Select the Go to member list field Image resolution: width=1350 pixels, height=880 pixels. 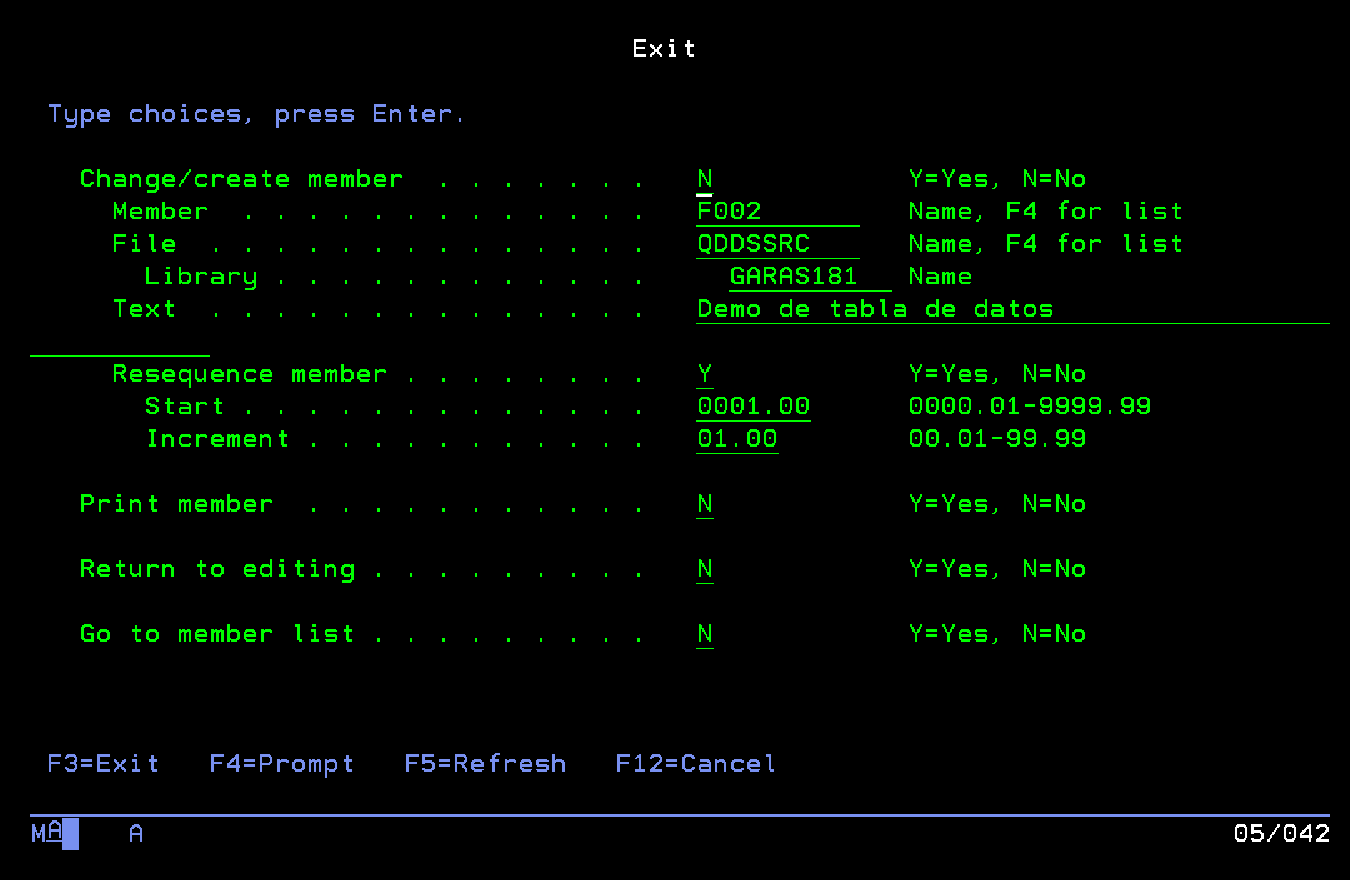[x=705, y=634]
